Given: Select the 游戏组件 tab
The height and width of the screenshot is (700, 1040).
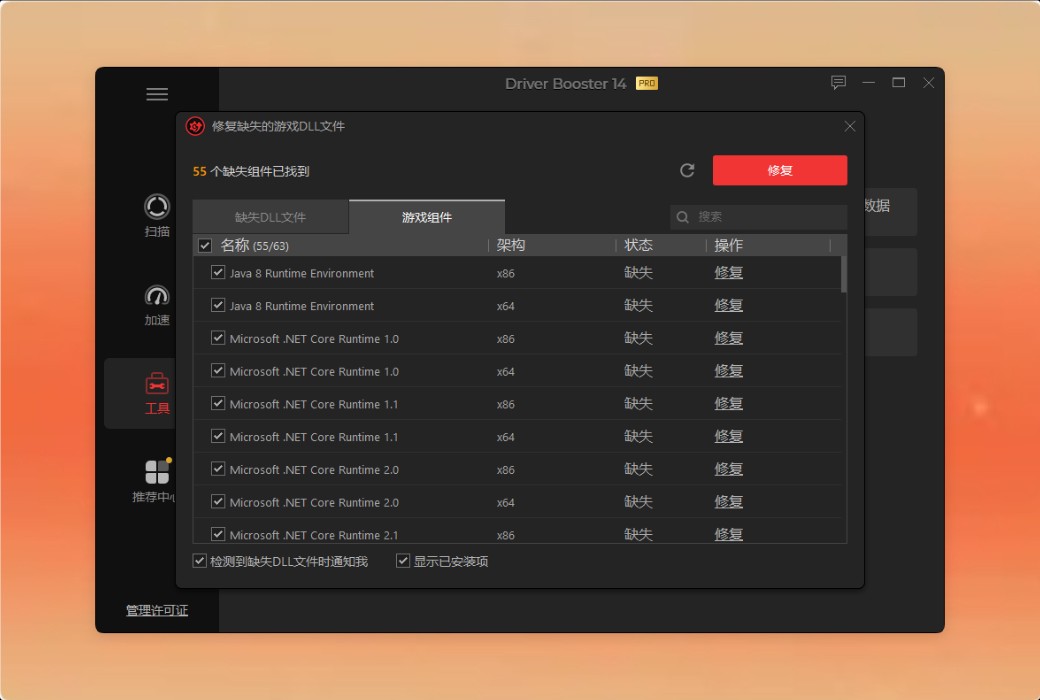Looking at the screenshot, I should pos(426,217).
